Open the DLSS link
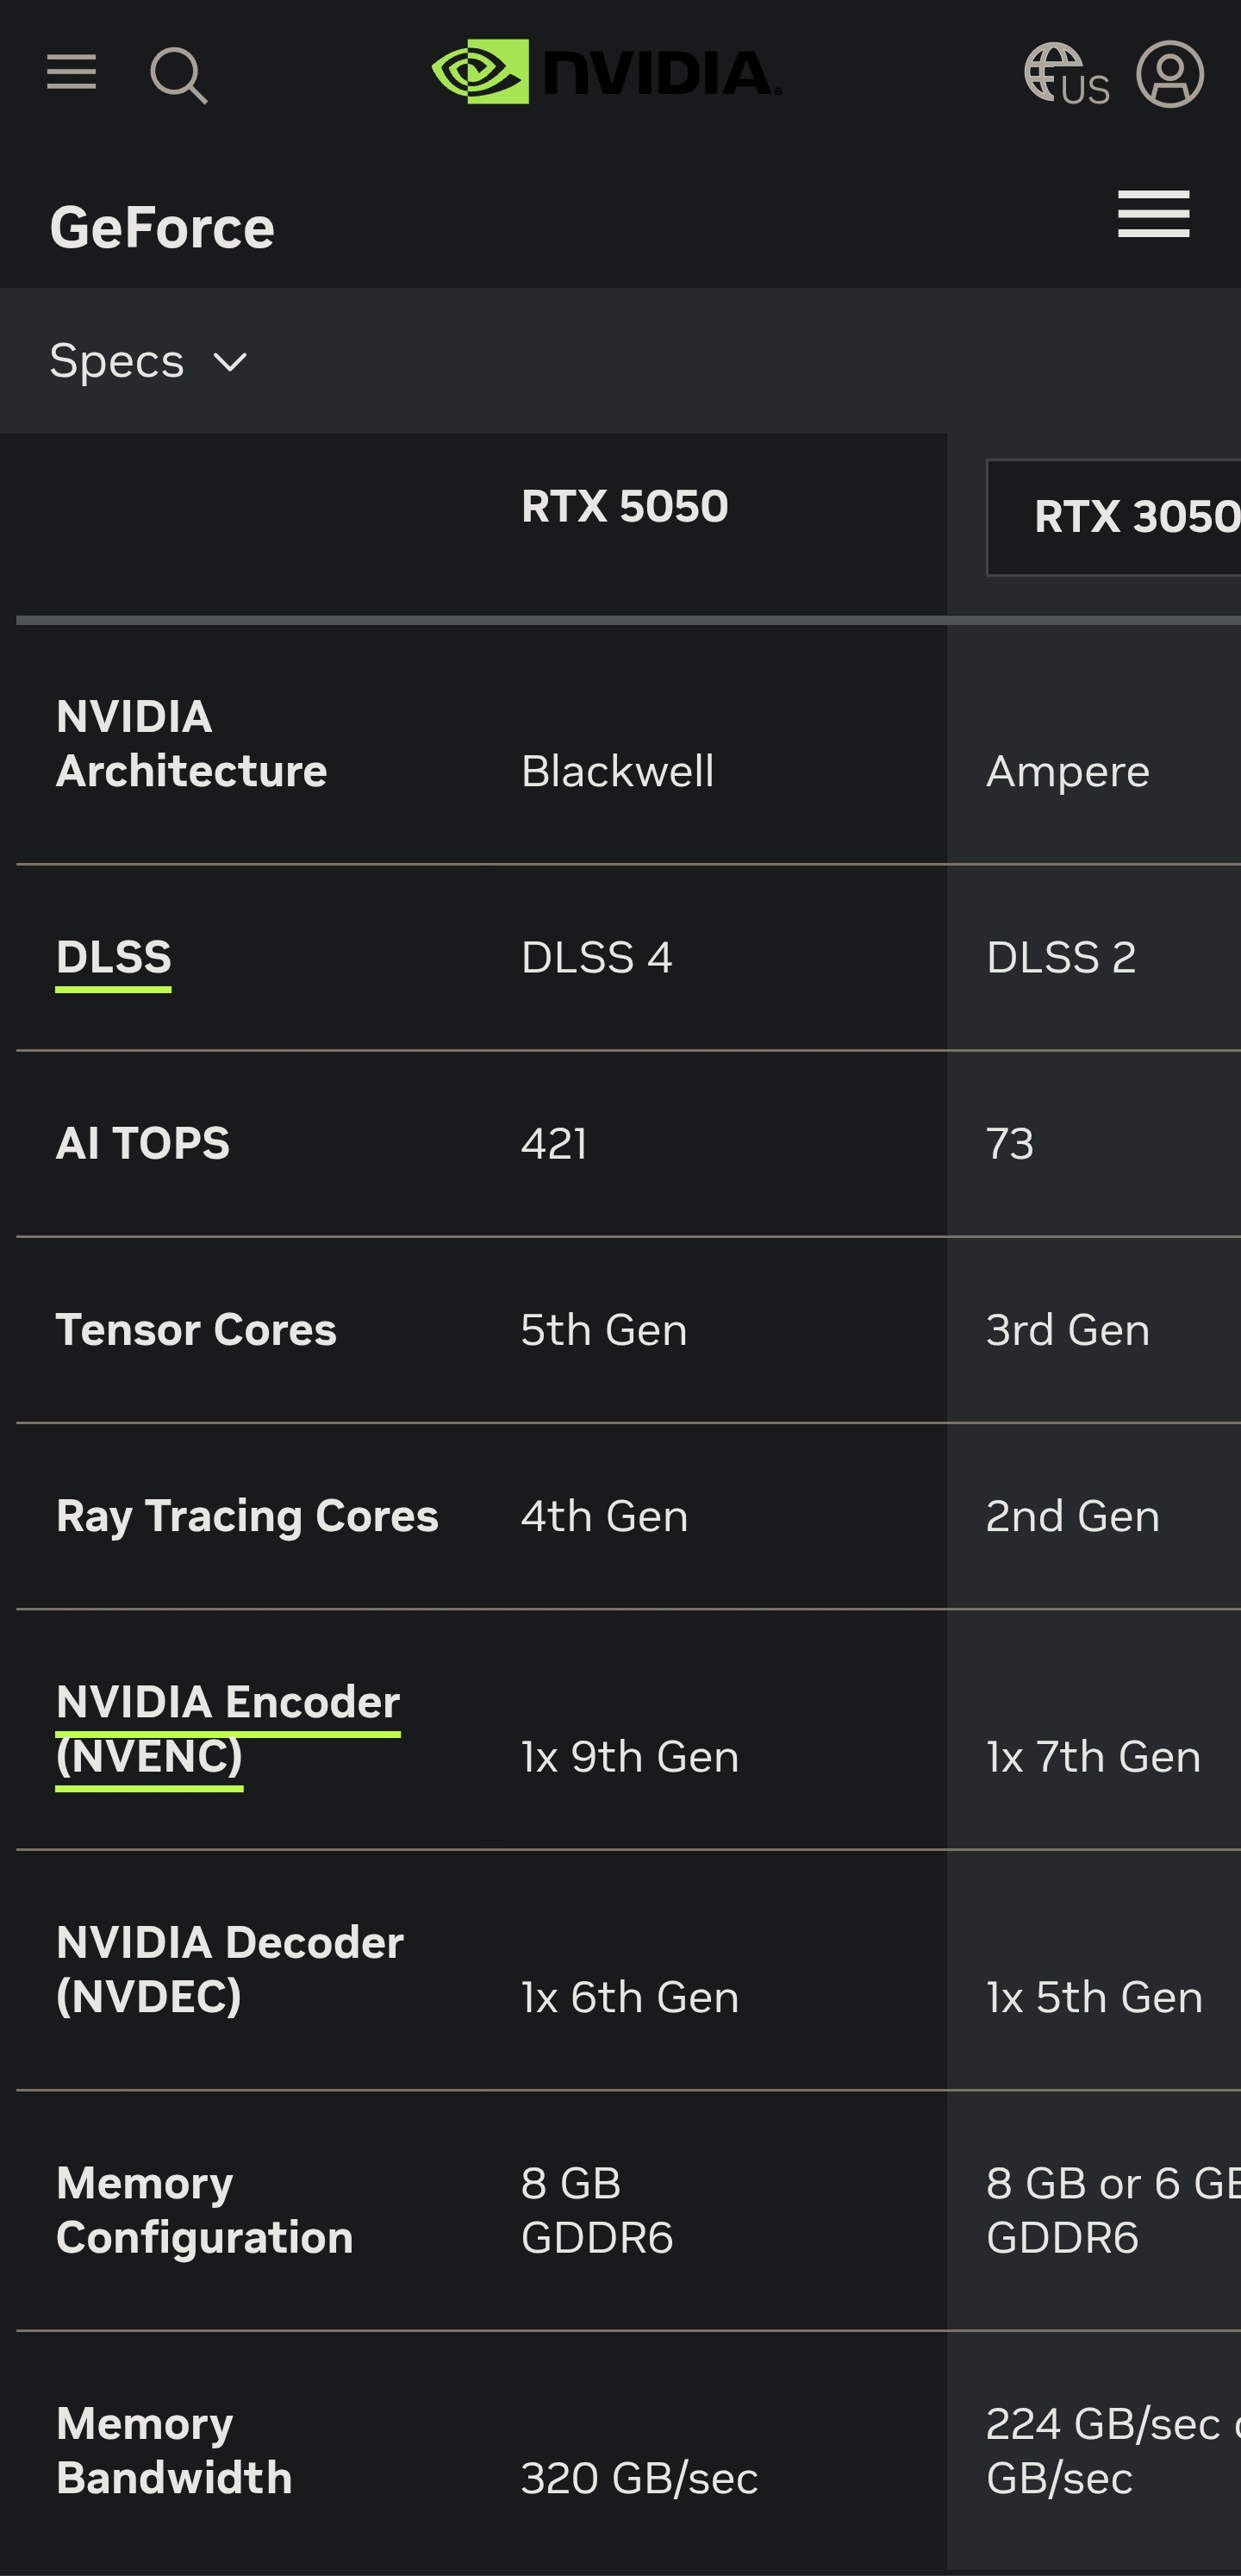The width and height of the screenshot is (1241, 2576). click(114, 958)
